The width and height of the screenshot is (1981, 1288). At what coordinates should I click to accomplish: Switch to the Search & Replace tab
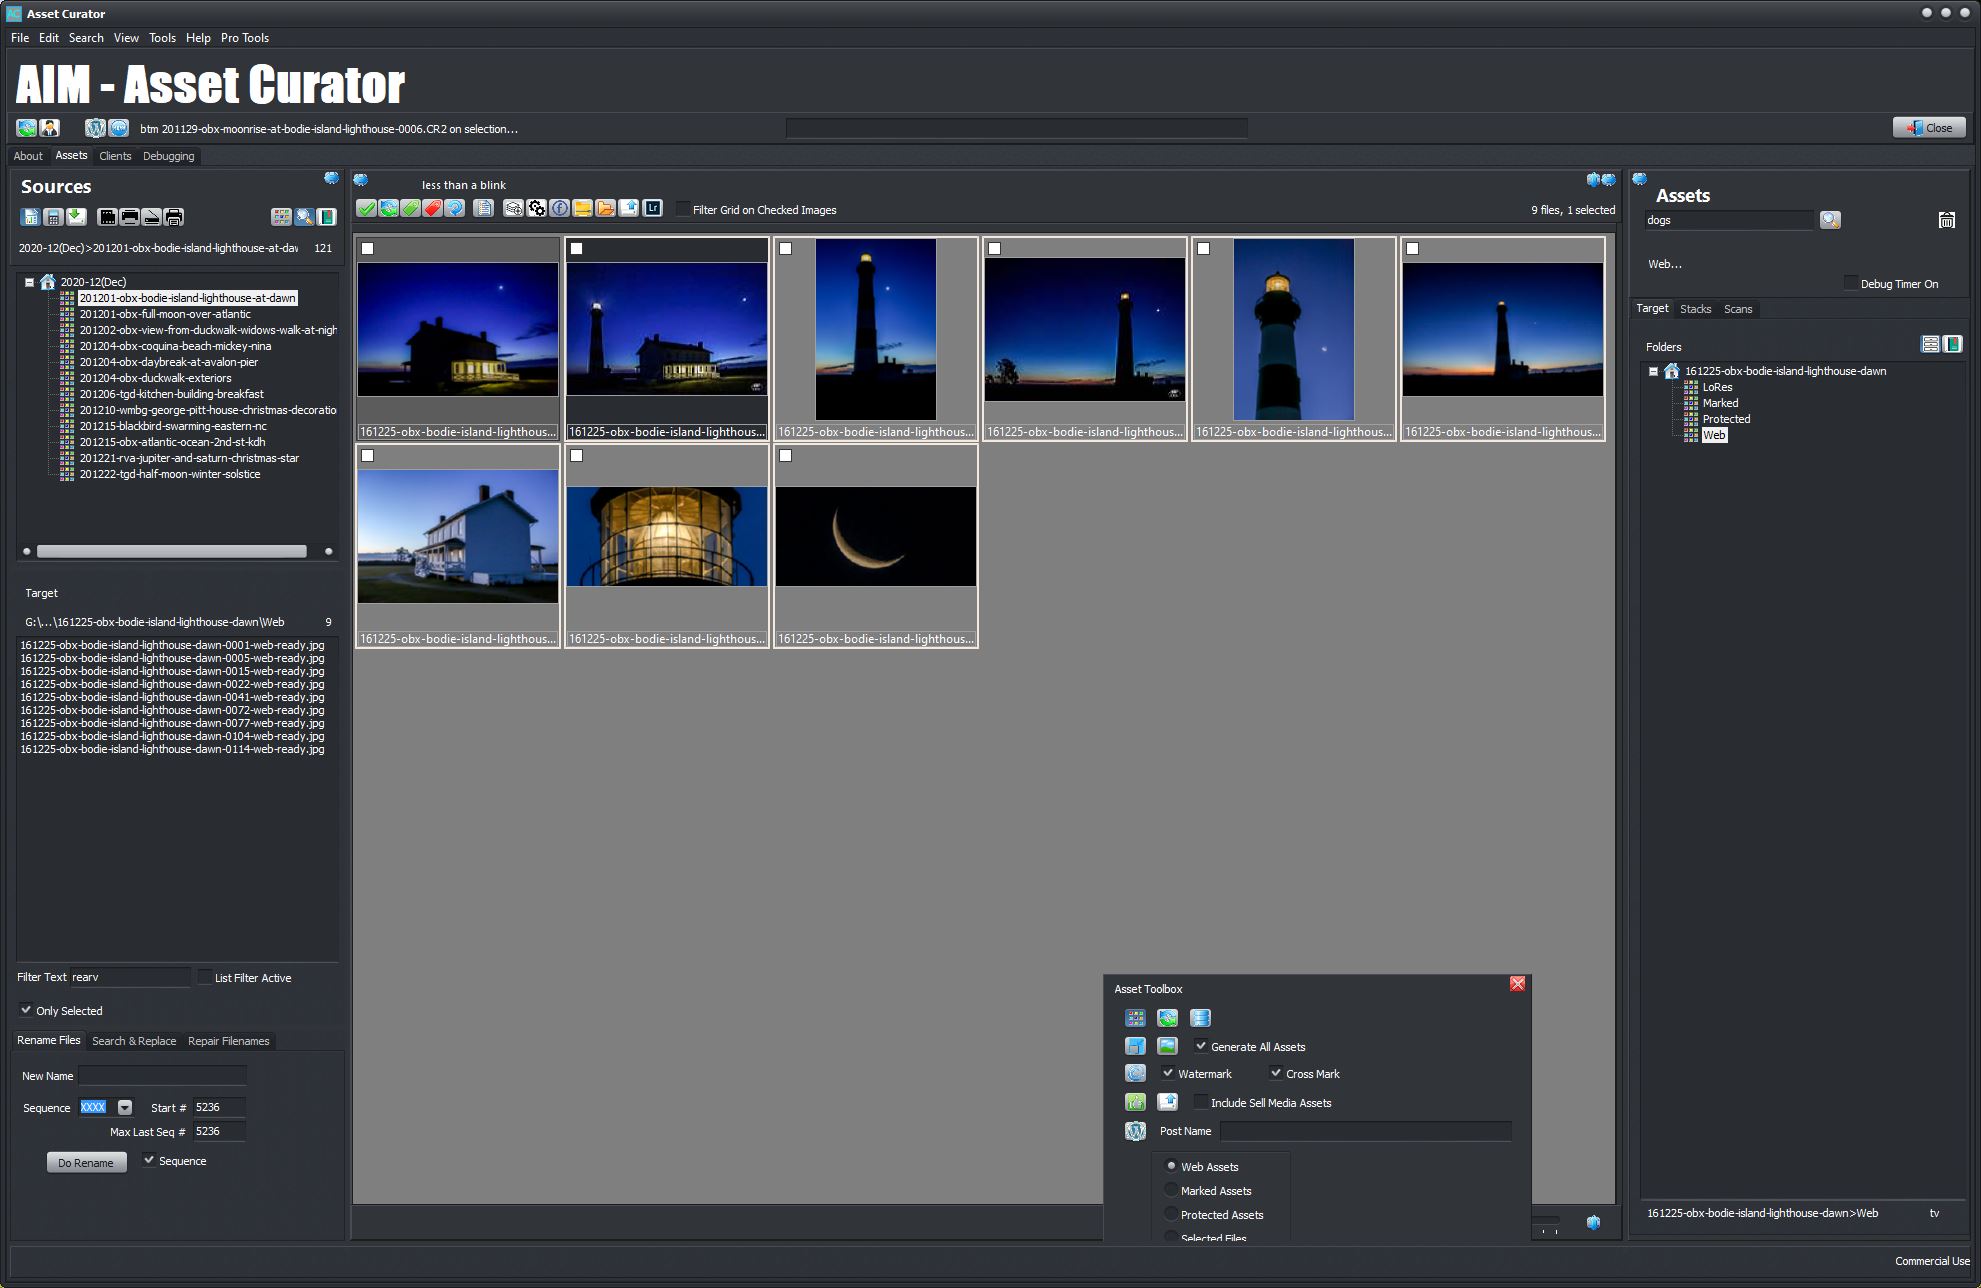(134, 1041)
